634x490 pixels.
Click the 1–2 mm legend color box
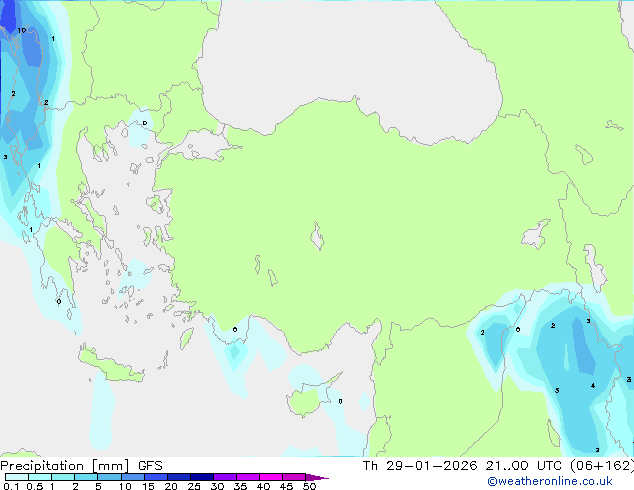[63, 477]
